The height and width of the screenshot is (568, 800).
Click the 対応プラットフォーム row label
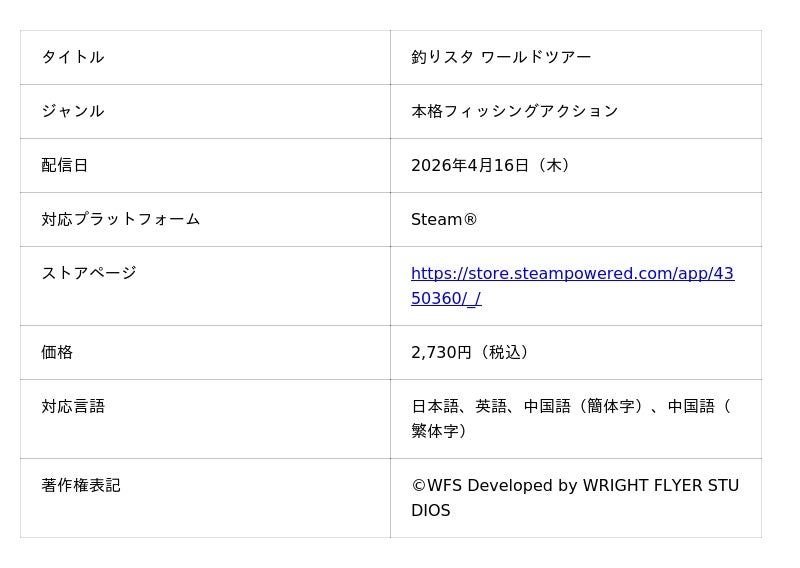coord(121,219)
